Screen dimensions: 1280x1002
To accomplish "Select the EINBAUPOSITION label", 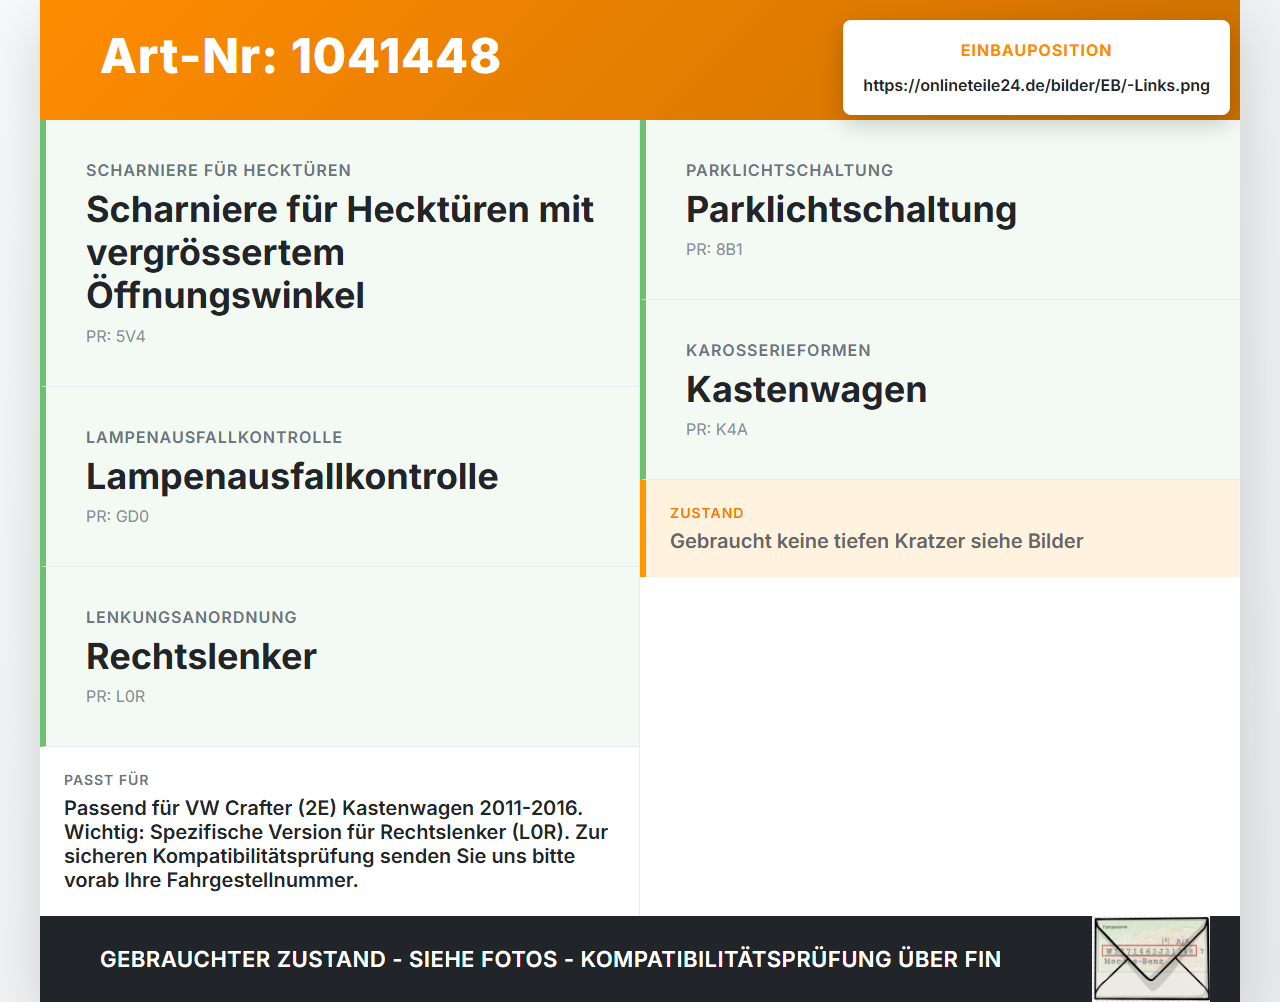I will tap(1036, 50).
